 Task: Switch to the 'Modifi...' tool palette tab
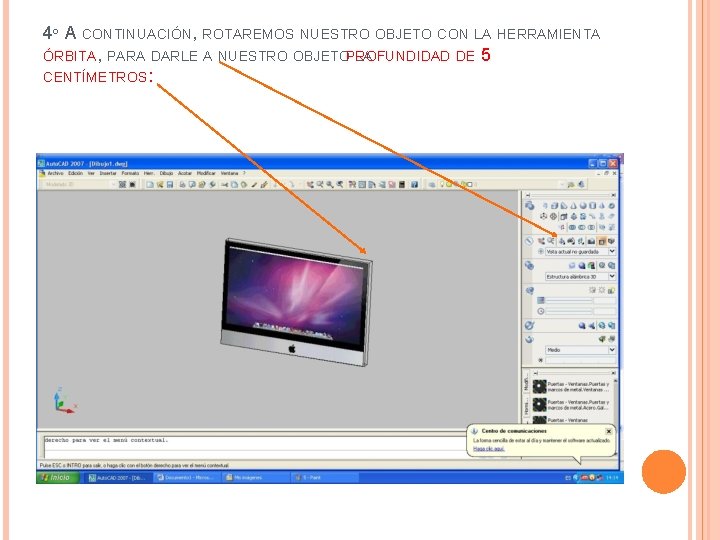click(526, 384)
